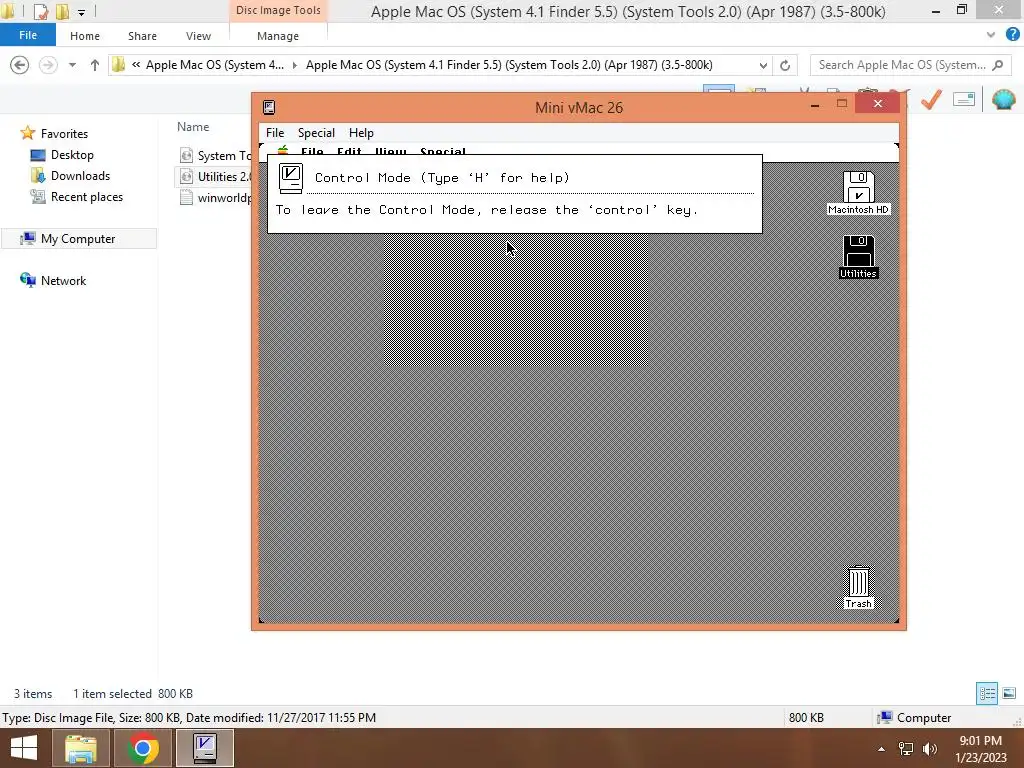
Task: Open File Explorer from taskbar
Action: tap(81, 748)
